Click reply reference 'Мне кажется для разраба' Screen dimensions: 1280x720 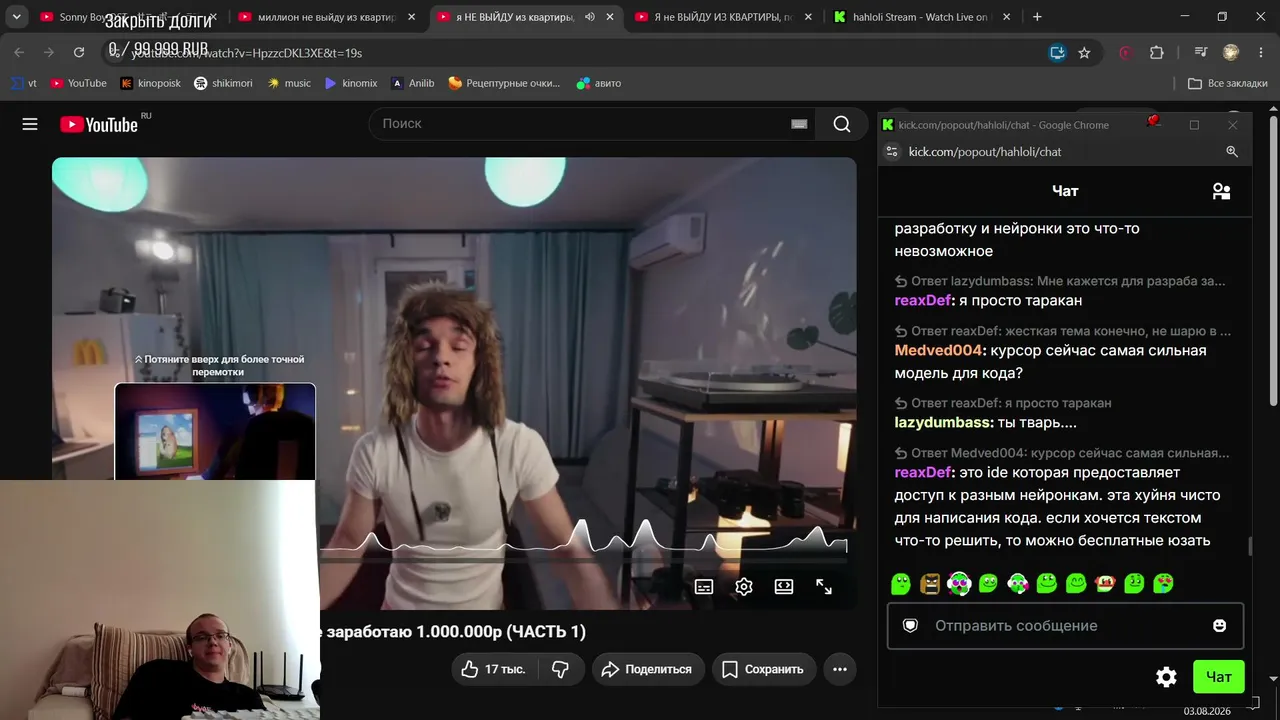[1059, 281]
